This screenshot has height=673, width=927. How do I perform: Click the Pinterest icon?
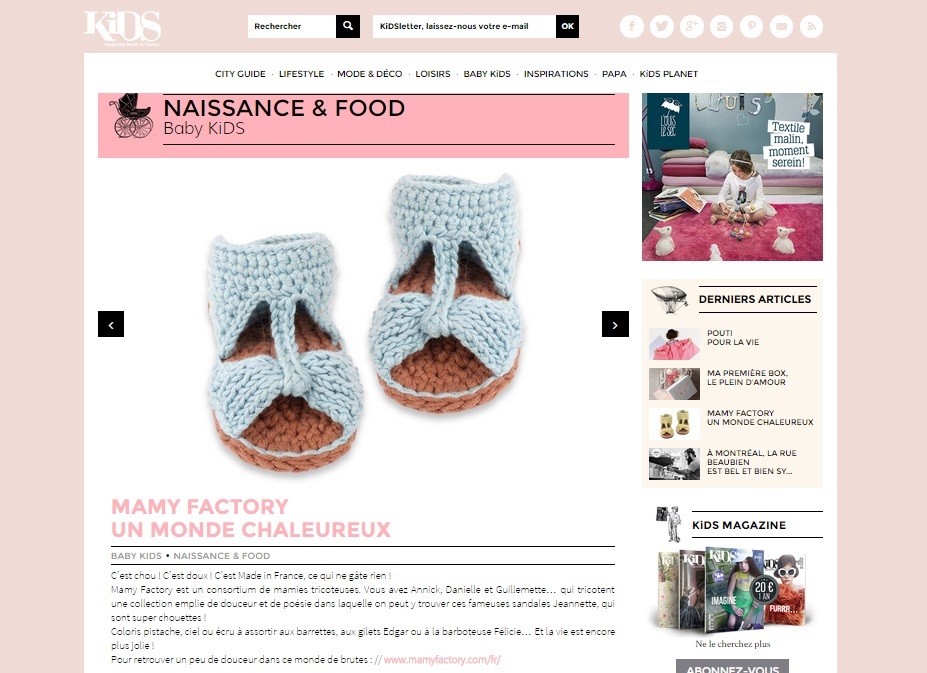tap(751, 27)
